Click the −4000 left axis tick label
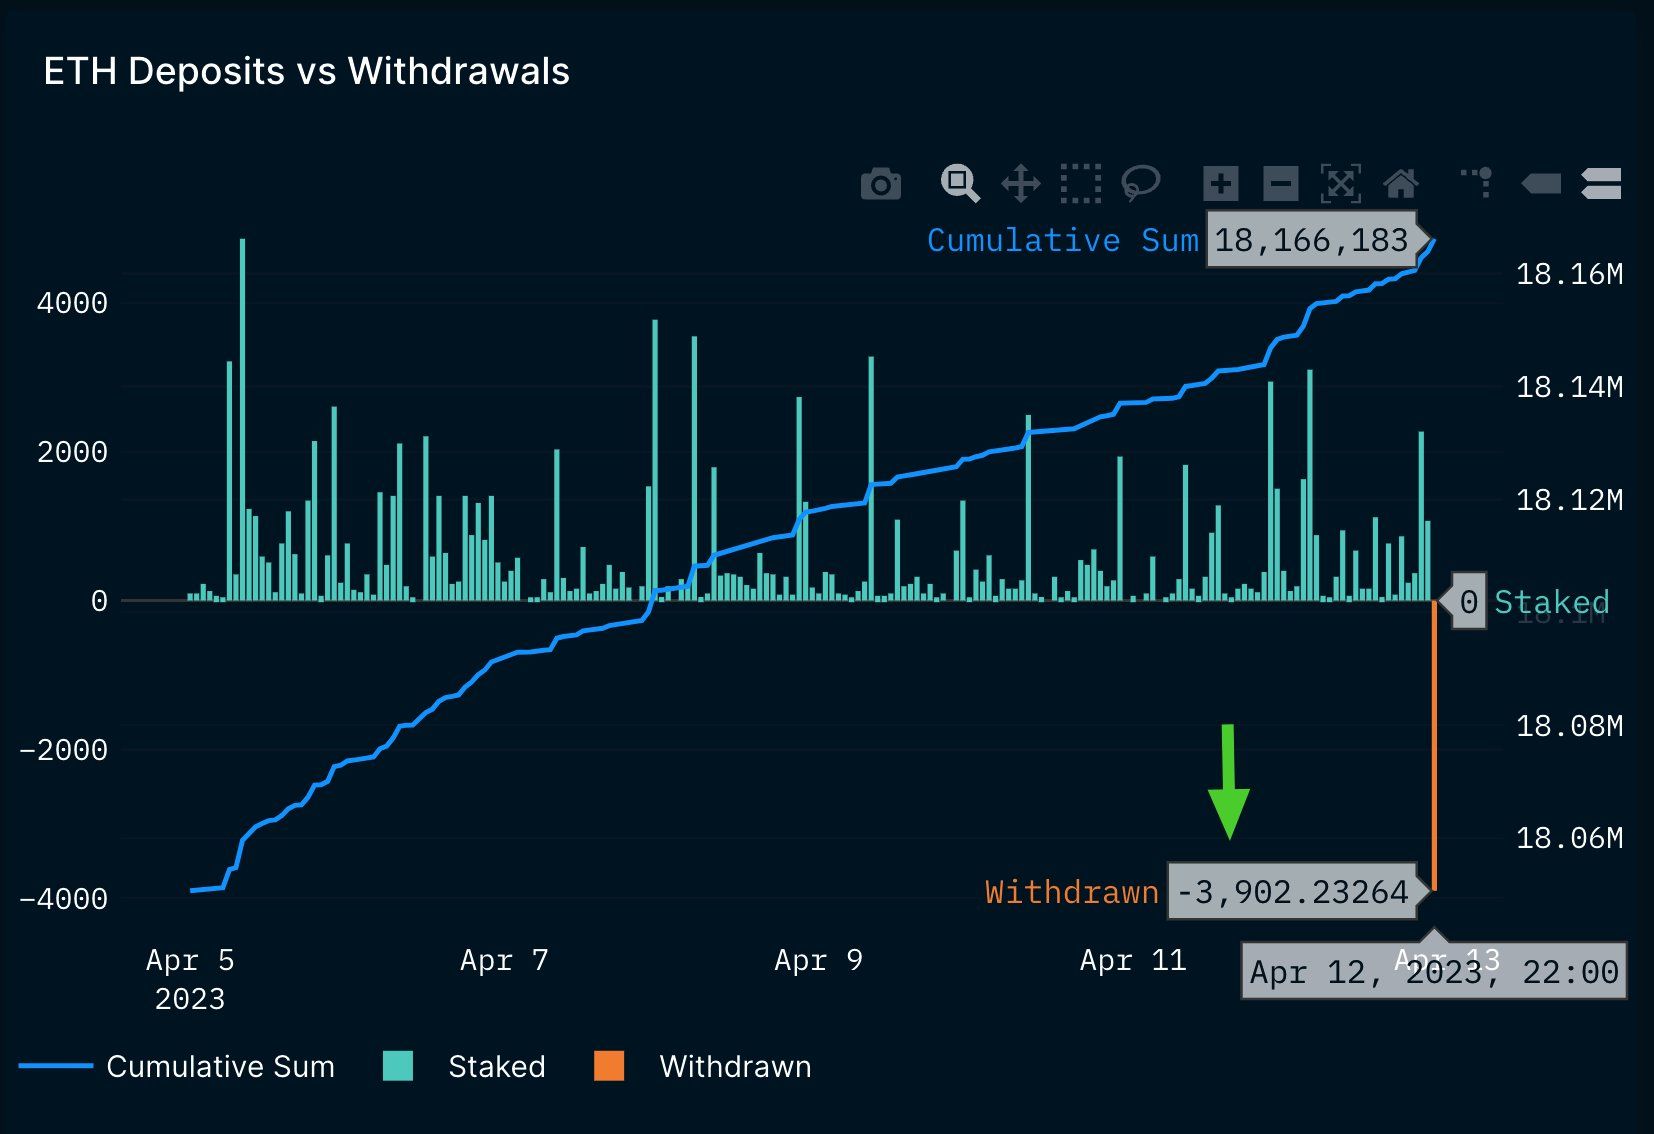Image resolution: width=1654 pixels, height=1134 pixels. [63, 899]
